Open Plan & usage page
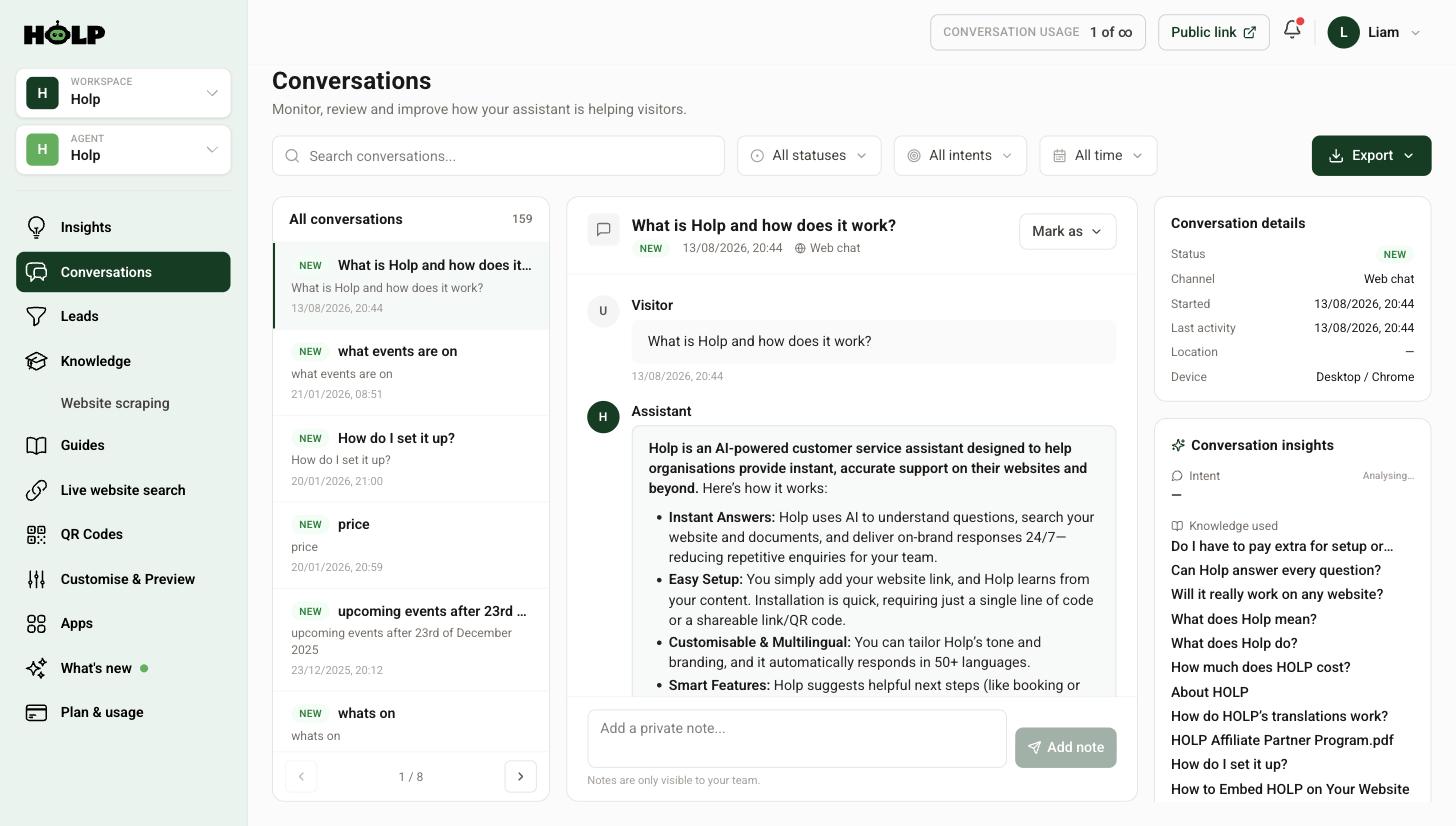The image size is (1456, 826). (x=123, y=712)
